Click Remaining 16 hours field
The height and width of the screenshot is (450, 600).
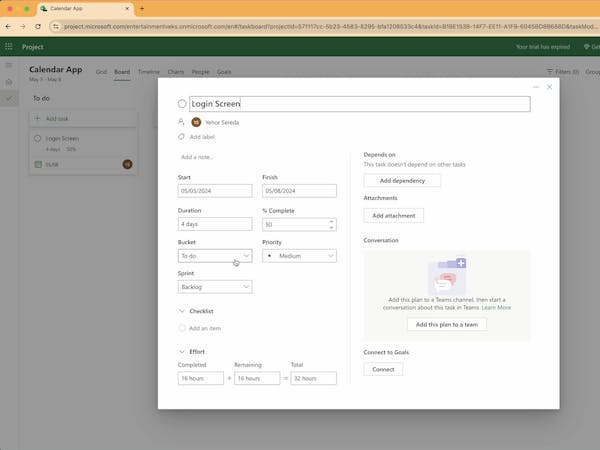click(x=257, y=378)
